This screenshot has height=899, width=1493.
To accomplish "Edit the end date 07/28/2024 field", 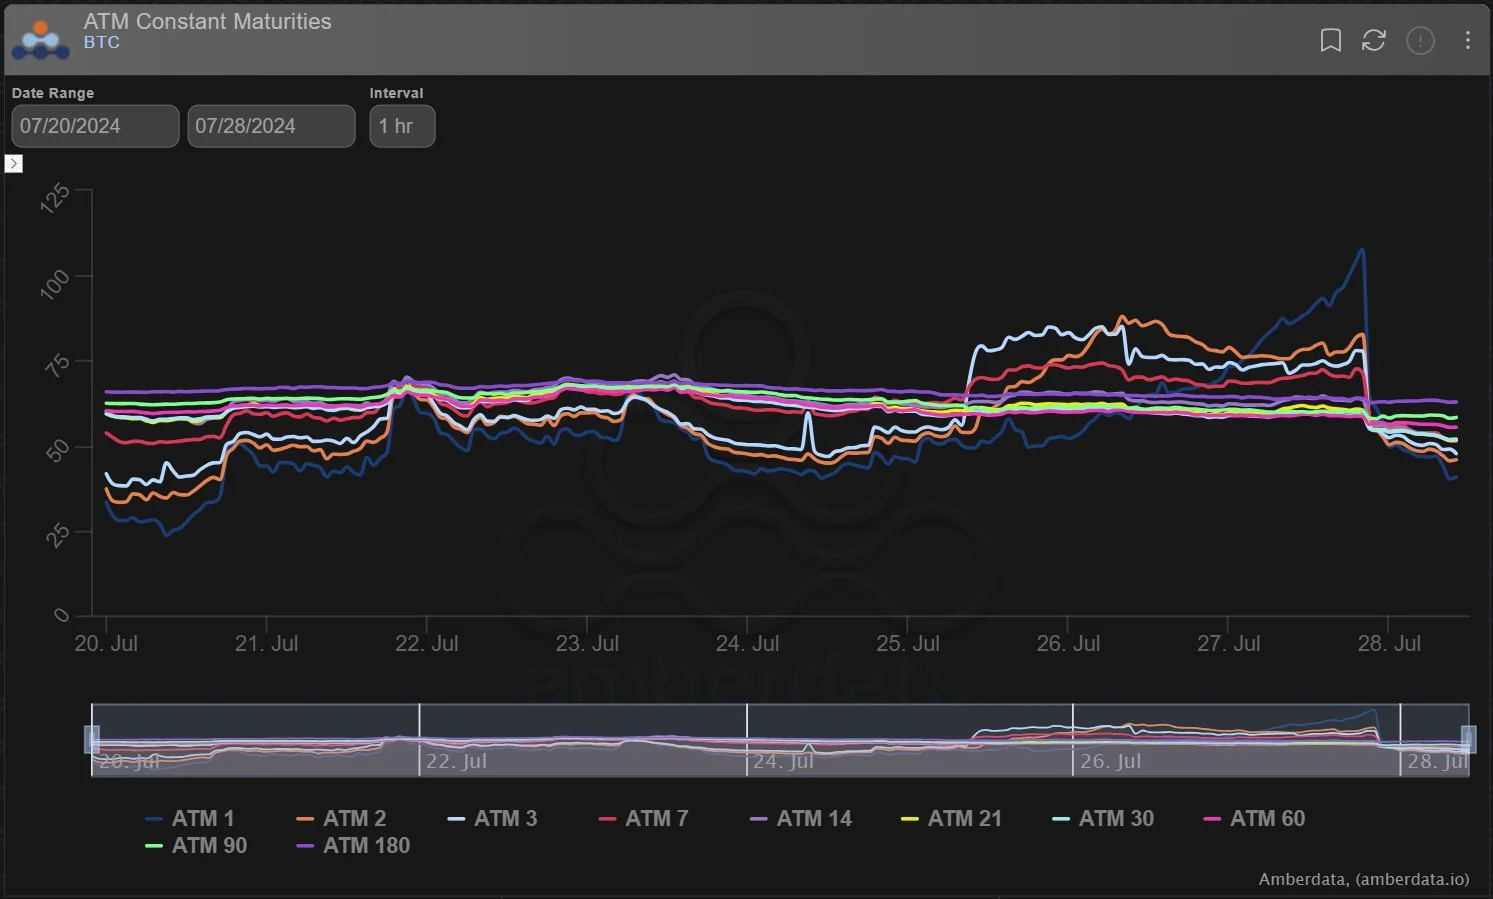I will point(271,126).
